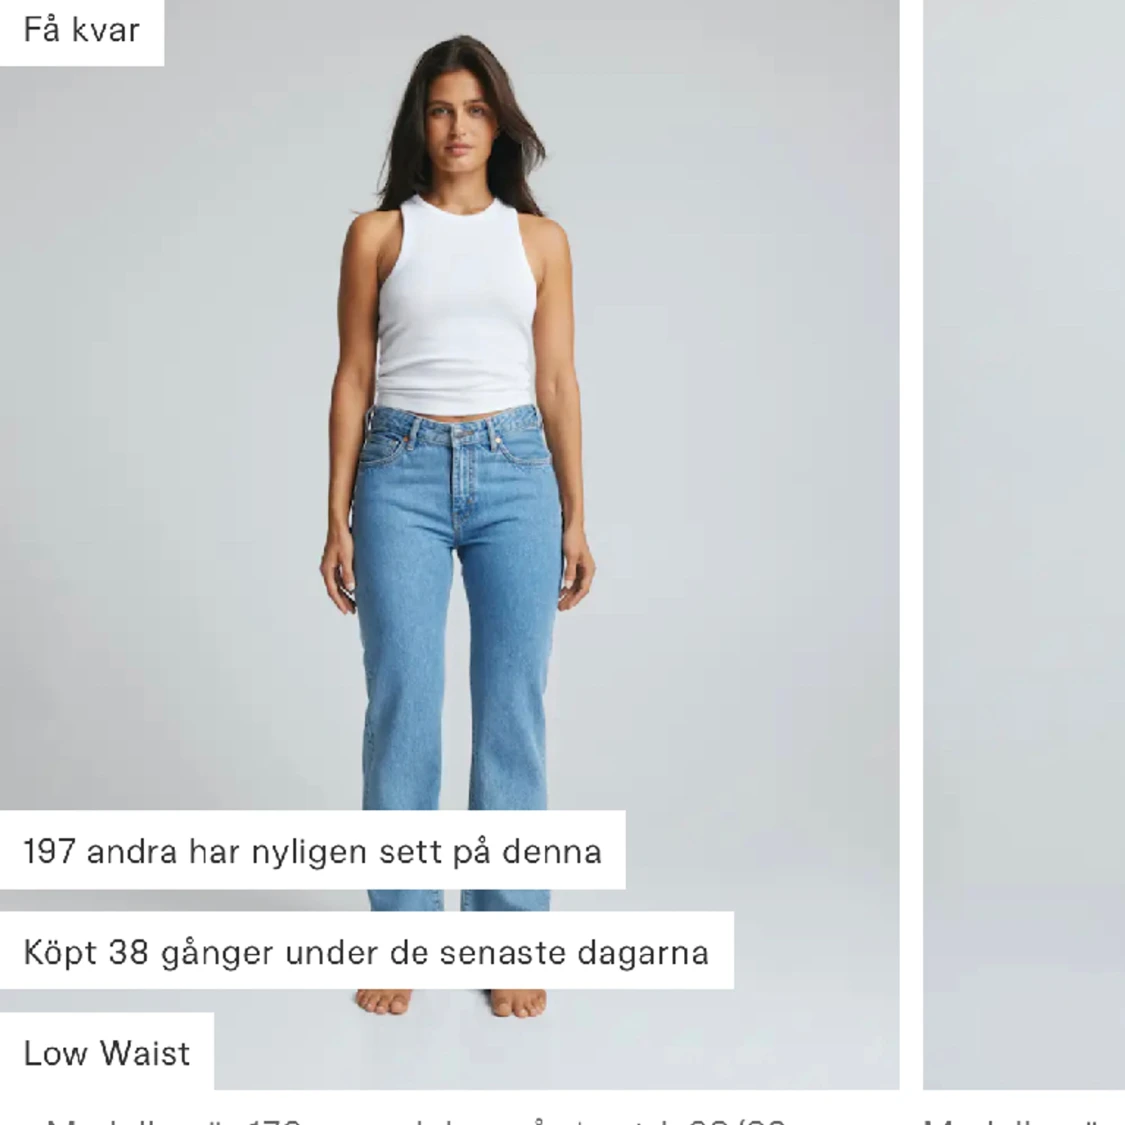Open the second product image on right
This screenshot has width=1125, height=1125.
pos(1024,545)
